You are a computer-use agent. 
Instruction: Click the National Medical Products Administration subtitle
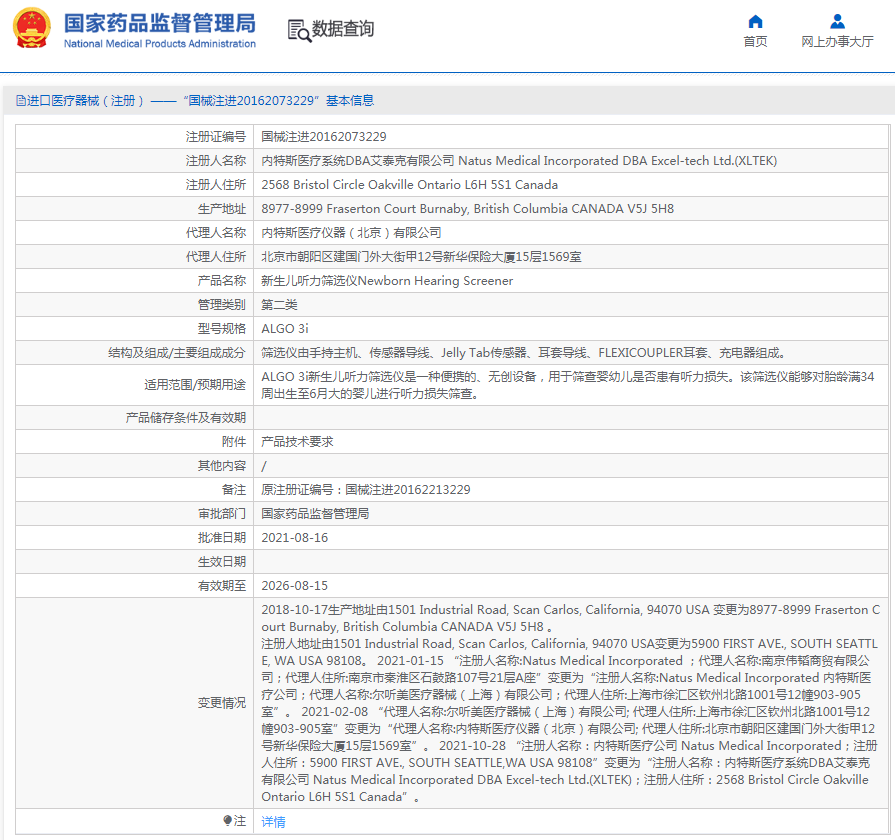[x=159, y=44]
